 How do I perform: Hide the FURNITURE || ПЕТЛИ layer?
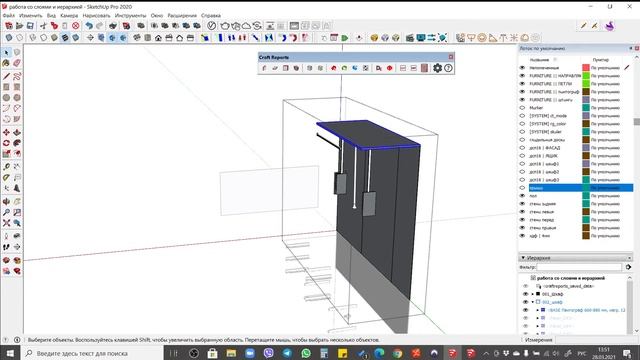pyautogui.click(x=522, y=84)
